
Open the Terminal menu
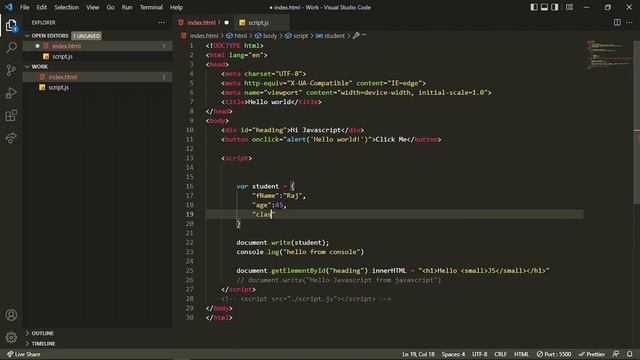coord(151,7)
